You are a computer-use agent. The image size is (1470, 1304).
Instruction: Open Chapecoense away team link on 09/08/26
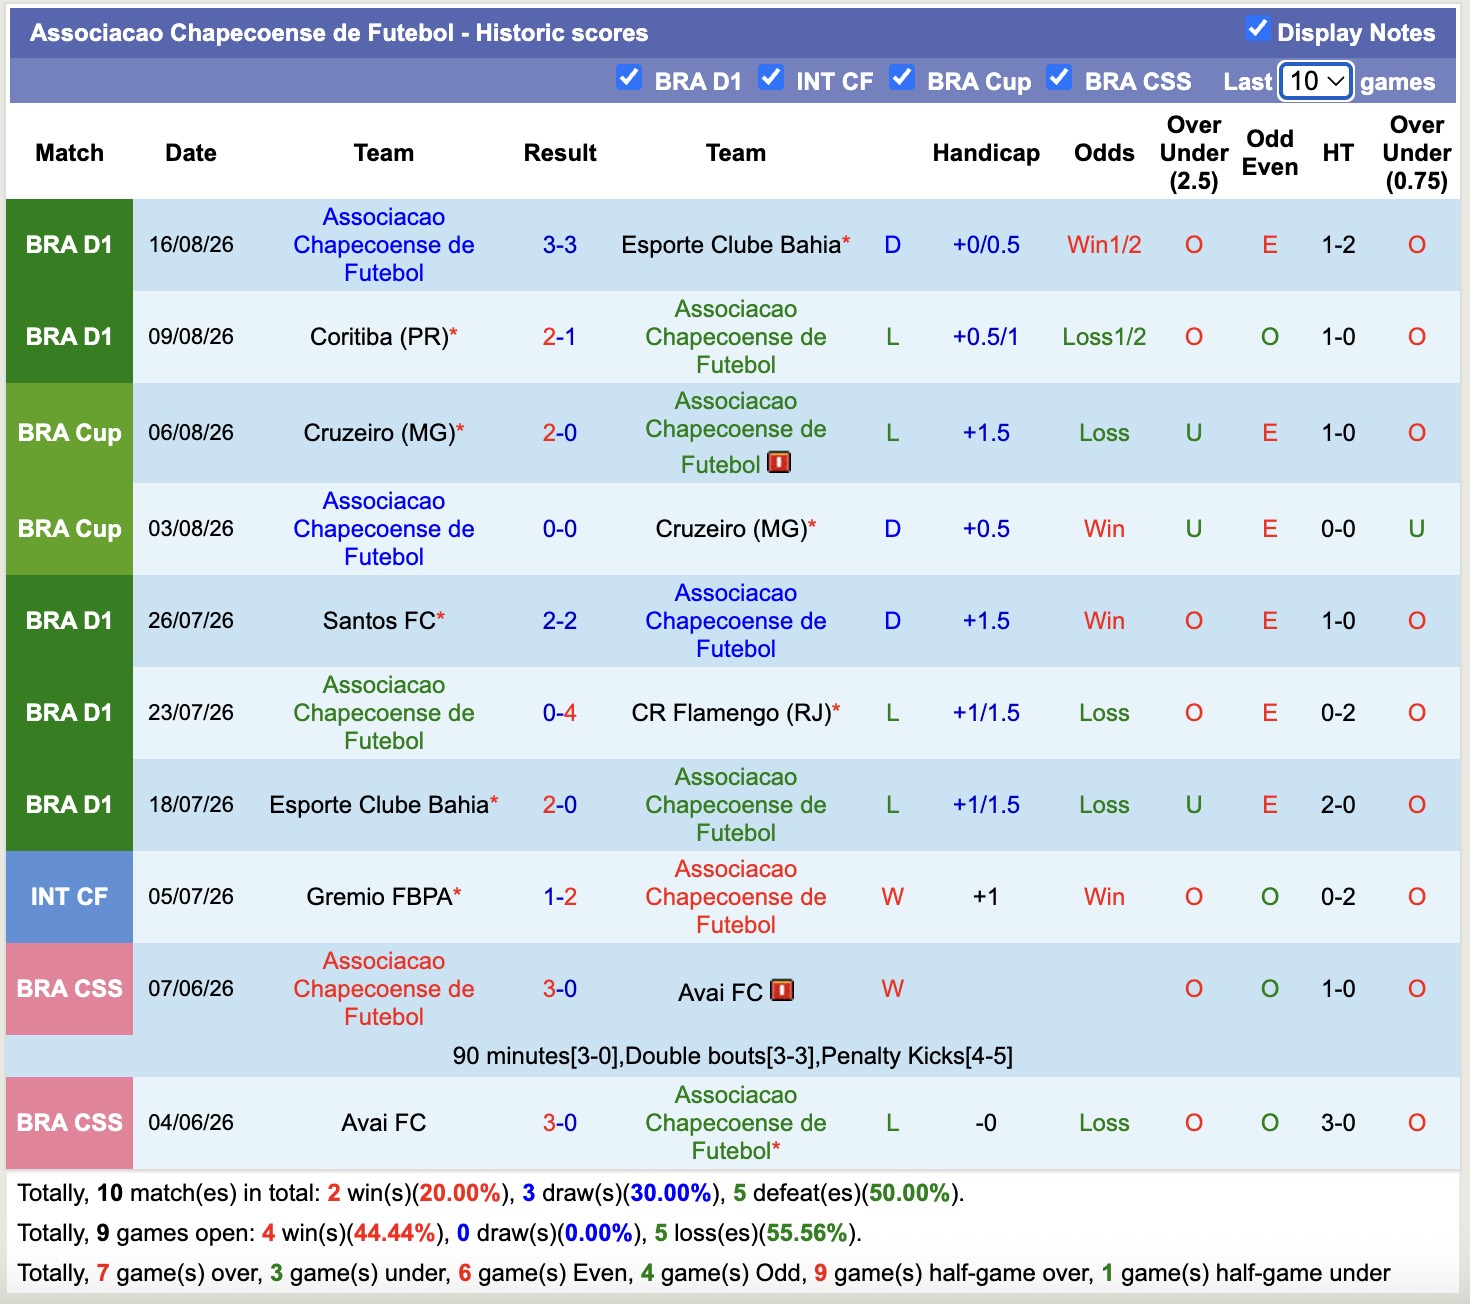tap(736, 337)
